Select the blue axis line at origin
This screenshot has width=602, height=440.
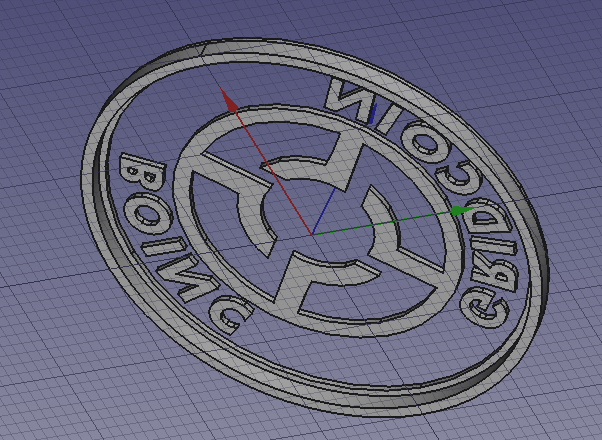[323, 212]
